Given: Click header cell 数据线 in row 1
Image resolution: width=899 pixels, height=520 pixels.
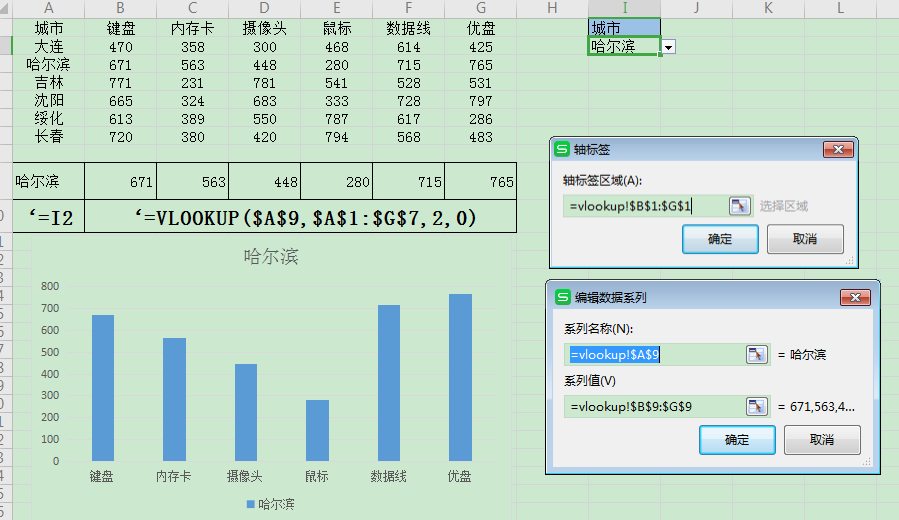Looking at the screenshot, I should pos(408,28).
